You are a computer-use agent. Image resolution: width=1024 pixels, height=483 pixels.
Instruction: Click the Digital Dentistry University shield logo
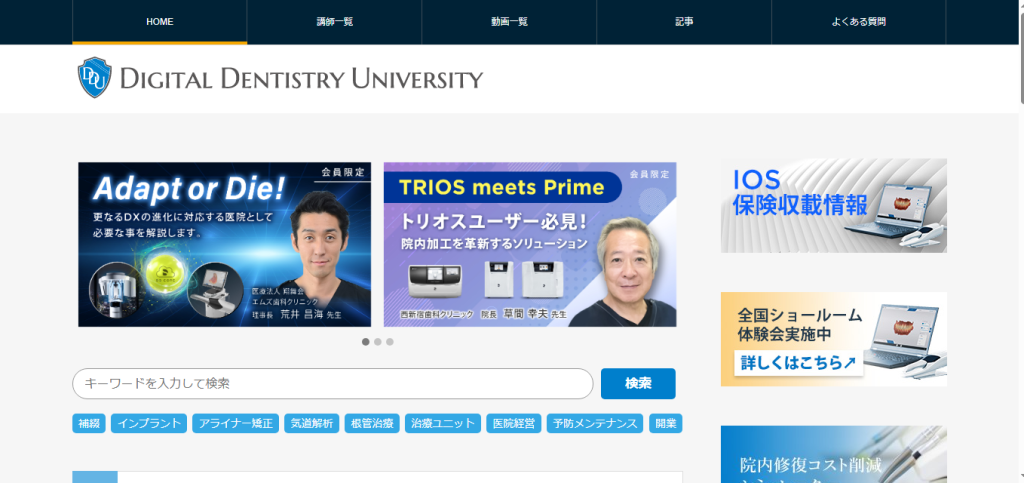click(x=93, y=78)
